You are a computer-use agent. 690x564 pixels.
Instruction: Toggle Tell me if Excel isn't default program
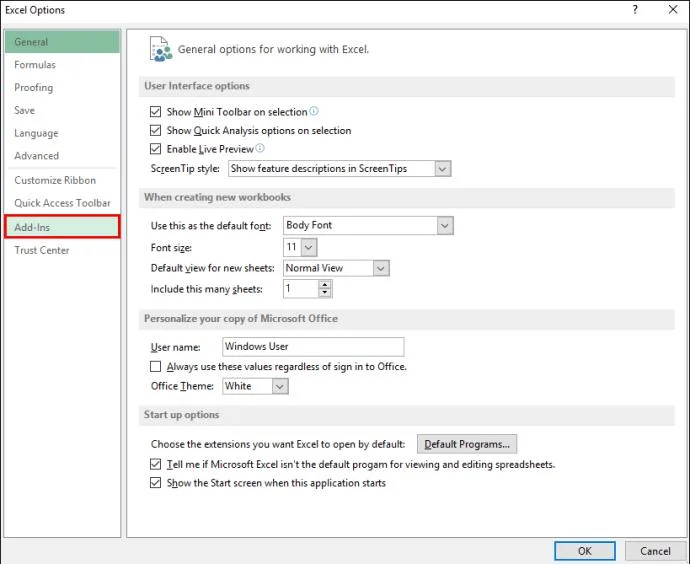(155, 464)
